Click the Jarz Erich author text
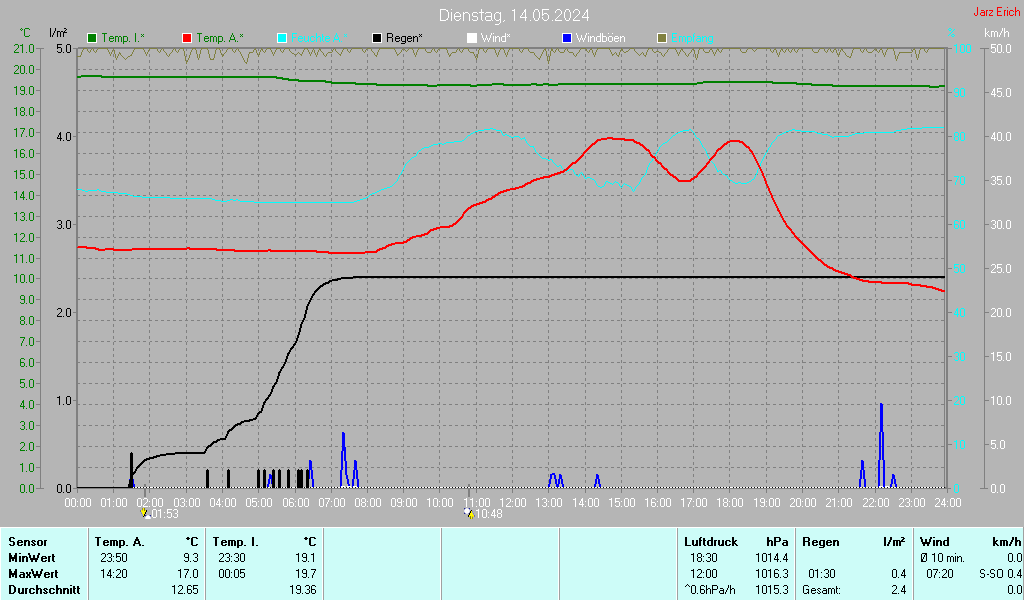1024x600 pixels. tap(996, 12)
